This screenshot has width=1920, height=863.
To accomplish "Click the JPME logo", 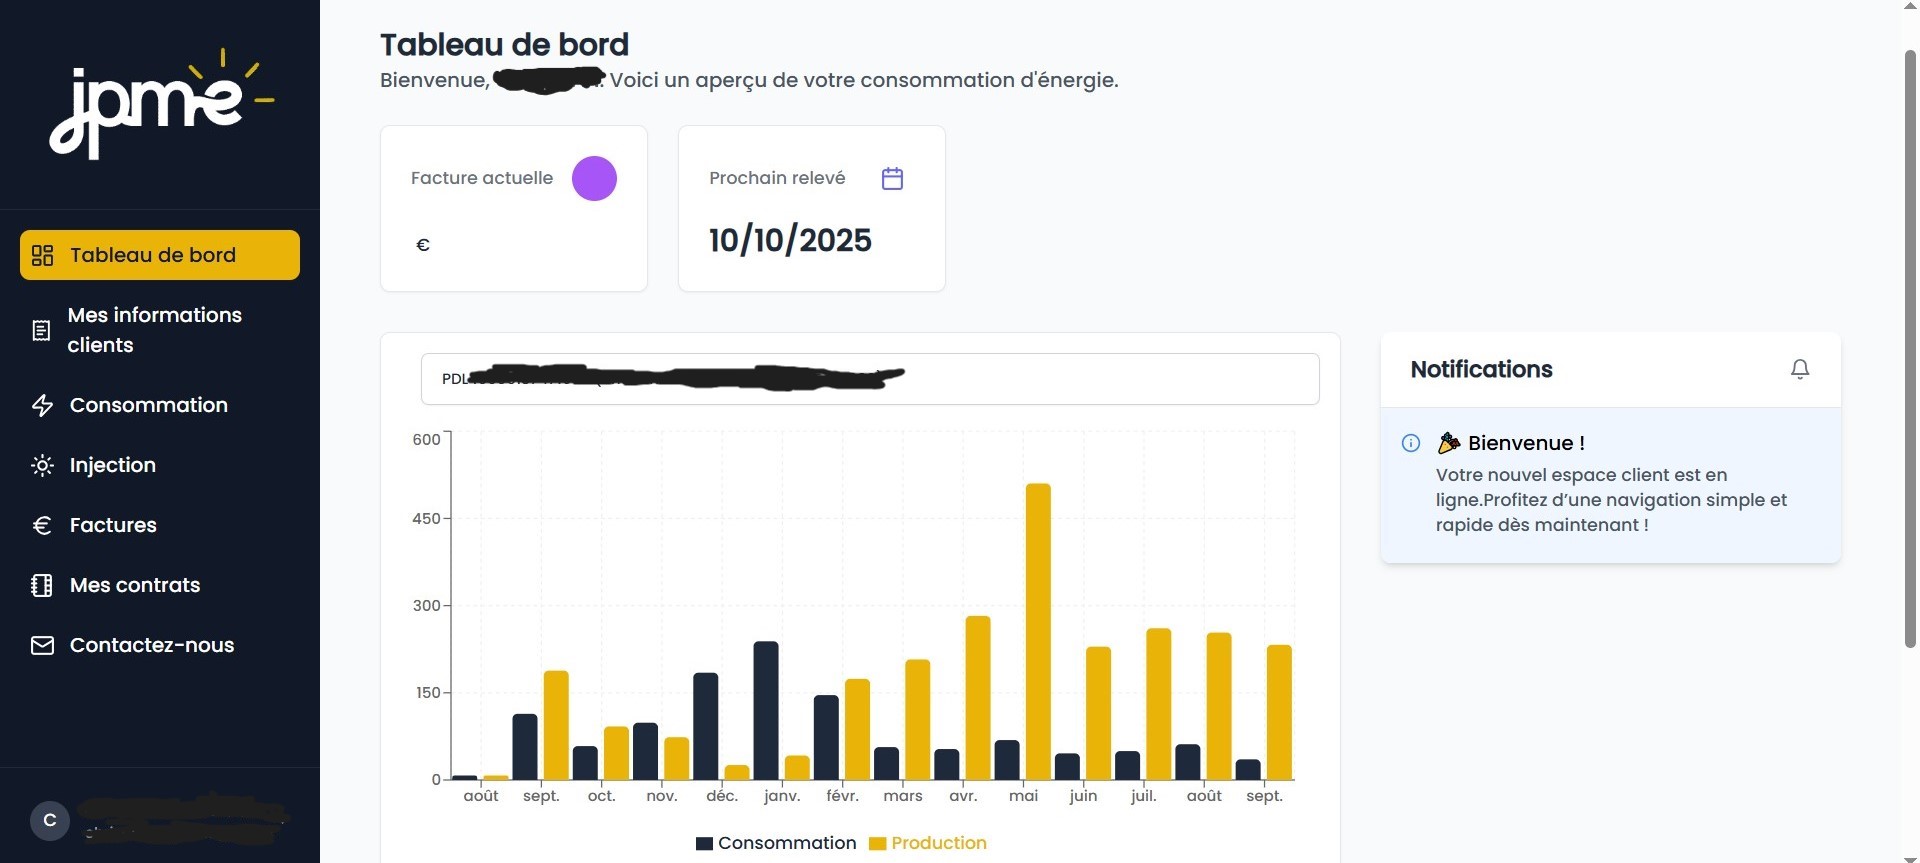I will [160, 104].
